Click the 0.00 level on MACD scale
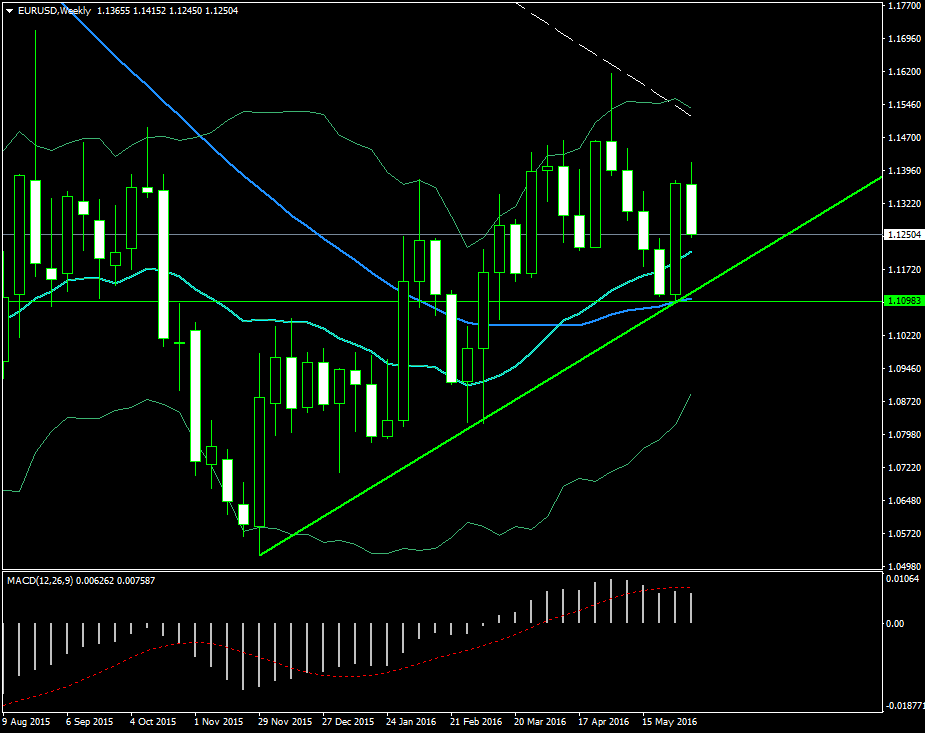925x733 pixels. tap(896, 623)
